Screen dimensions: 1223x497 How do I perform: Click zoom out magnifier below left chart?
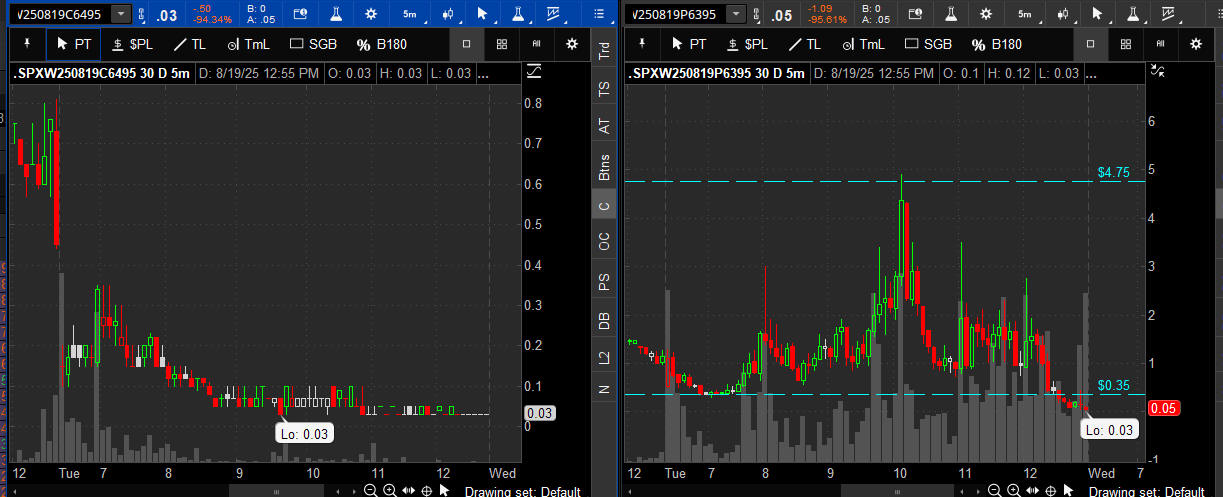tap(371, 490)
